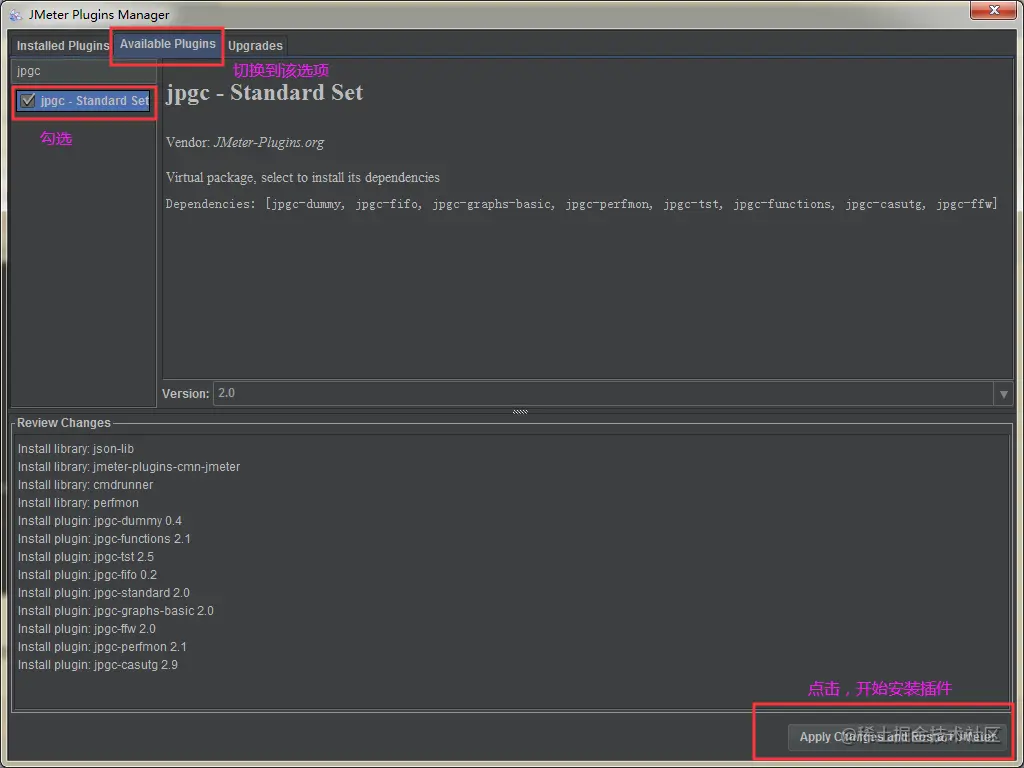Click 'Install library: cmdrunner' line

pyautogui.click(x=86, y=485)
